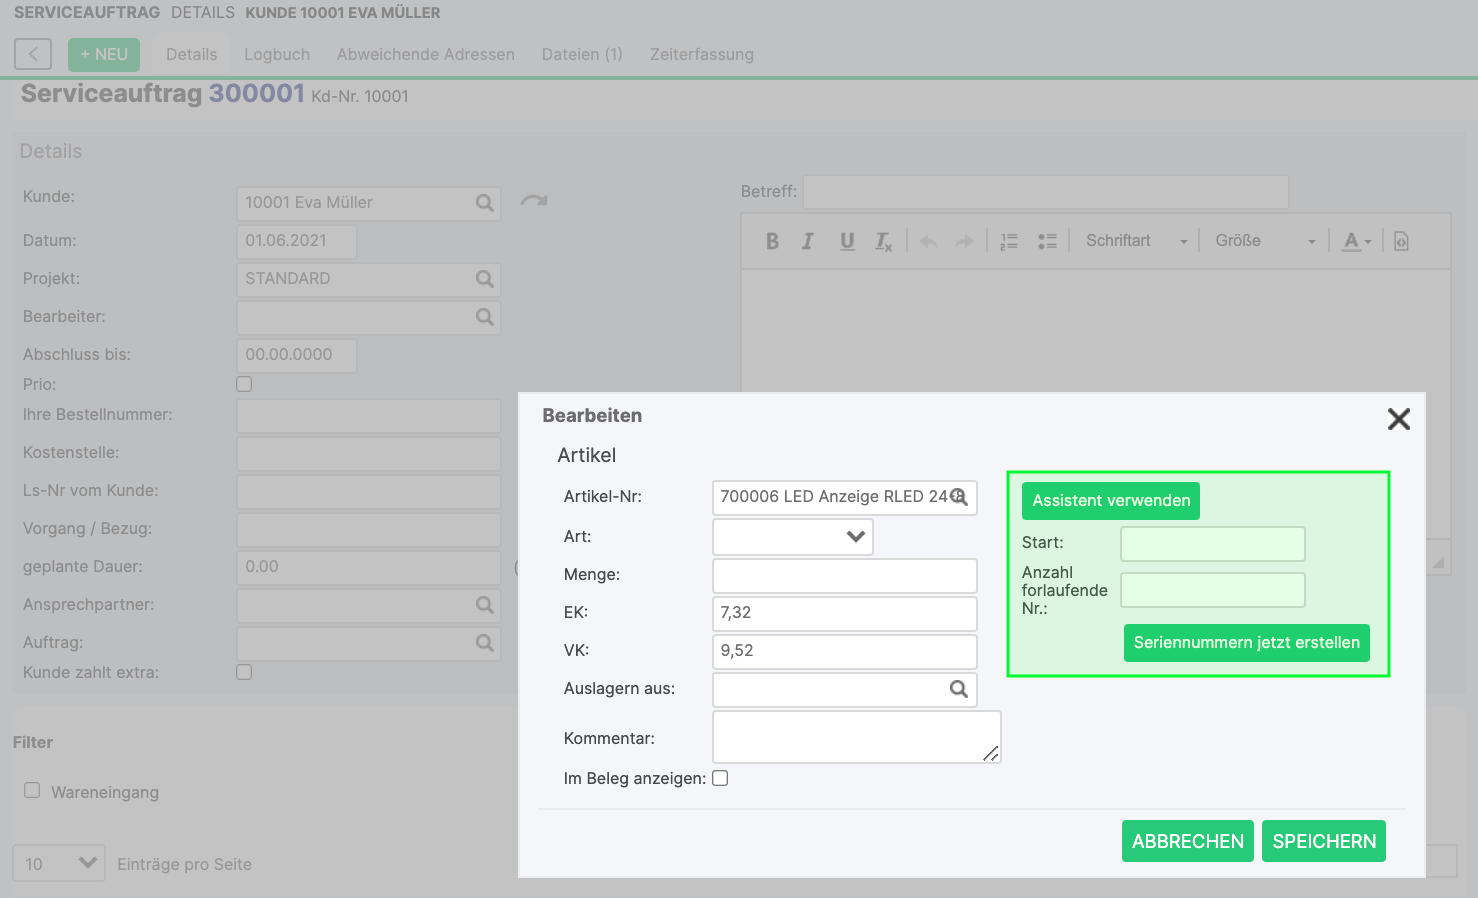Click the magnifier in Auslagern aus field

(958, 689)
